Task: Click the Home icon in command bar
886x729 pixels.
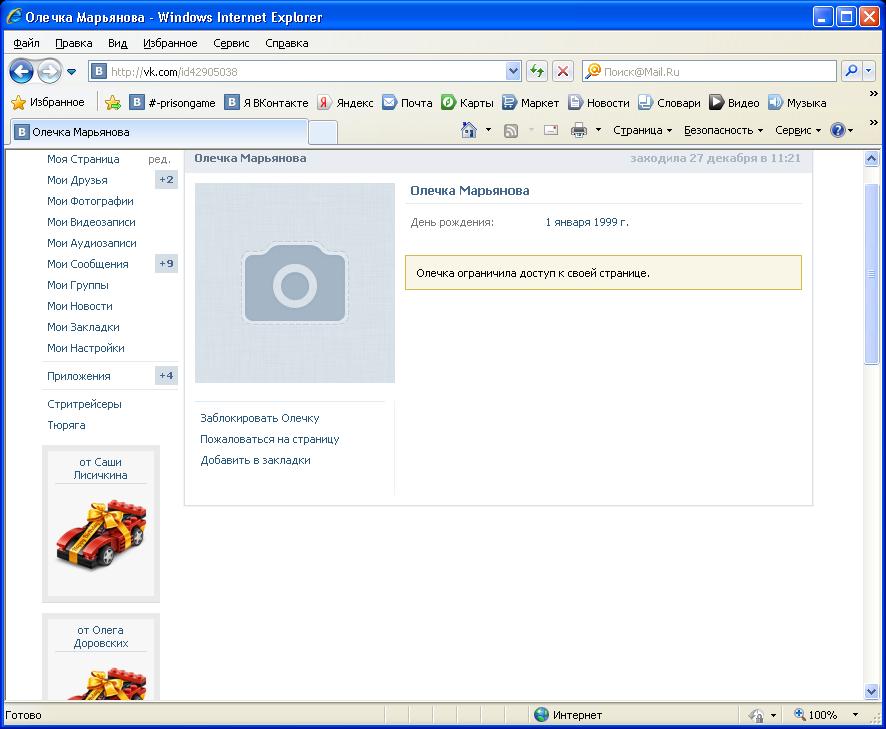Action: [468, 130]
